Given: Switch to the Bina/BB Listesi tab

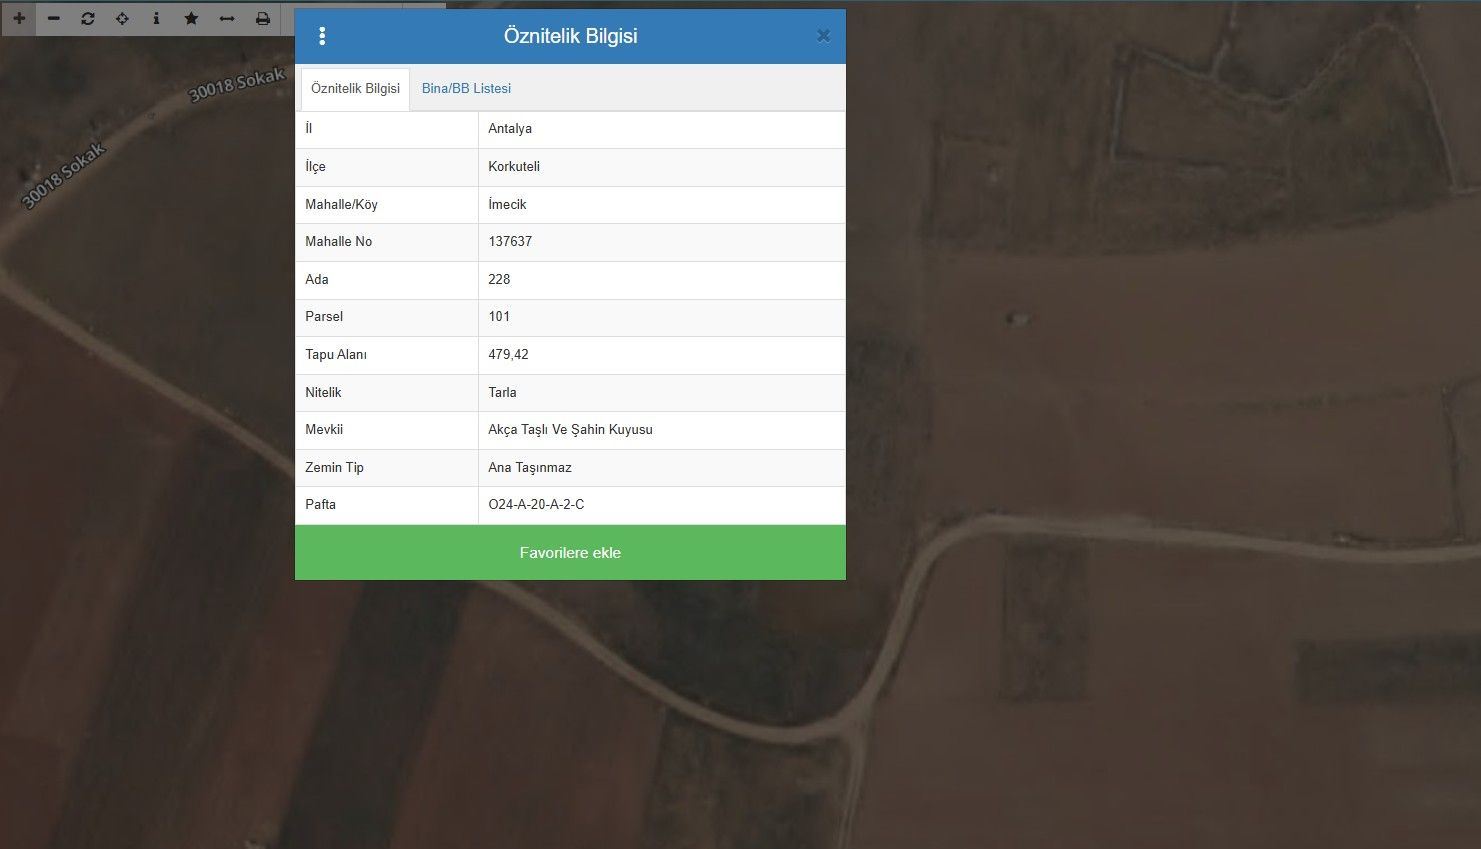Looking at the screenshot, I should (466, 88).
